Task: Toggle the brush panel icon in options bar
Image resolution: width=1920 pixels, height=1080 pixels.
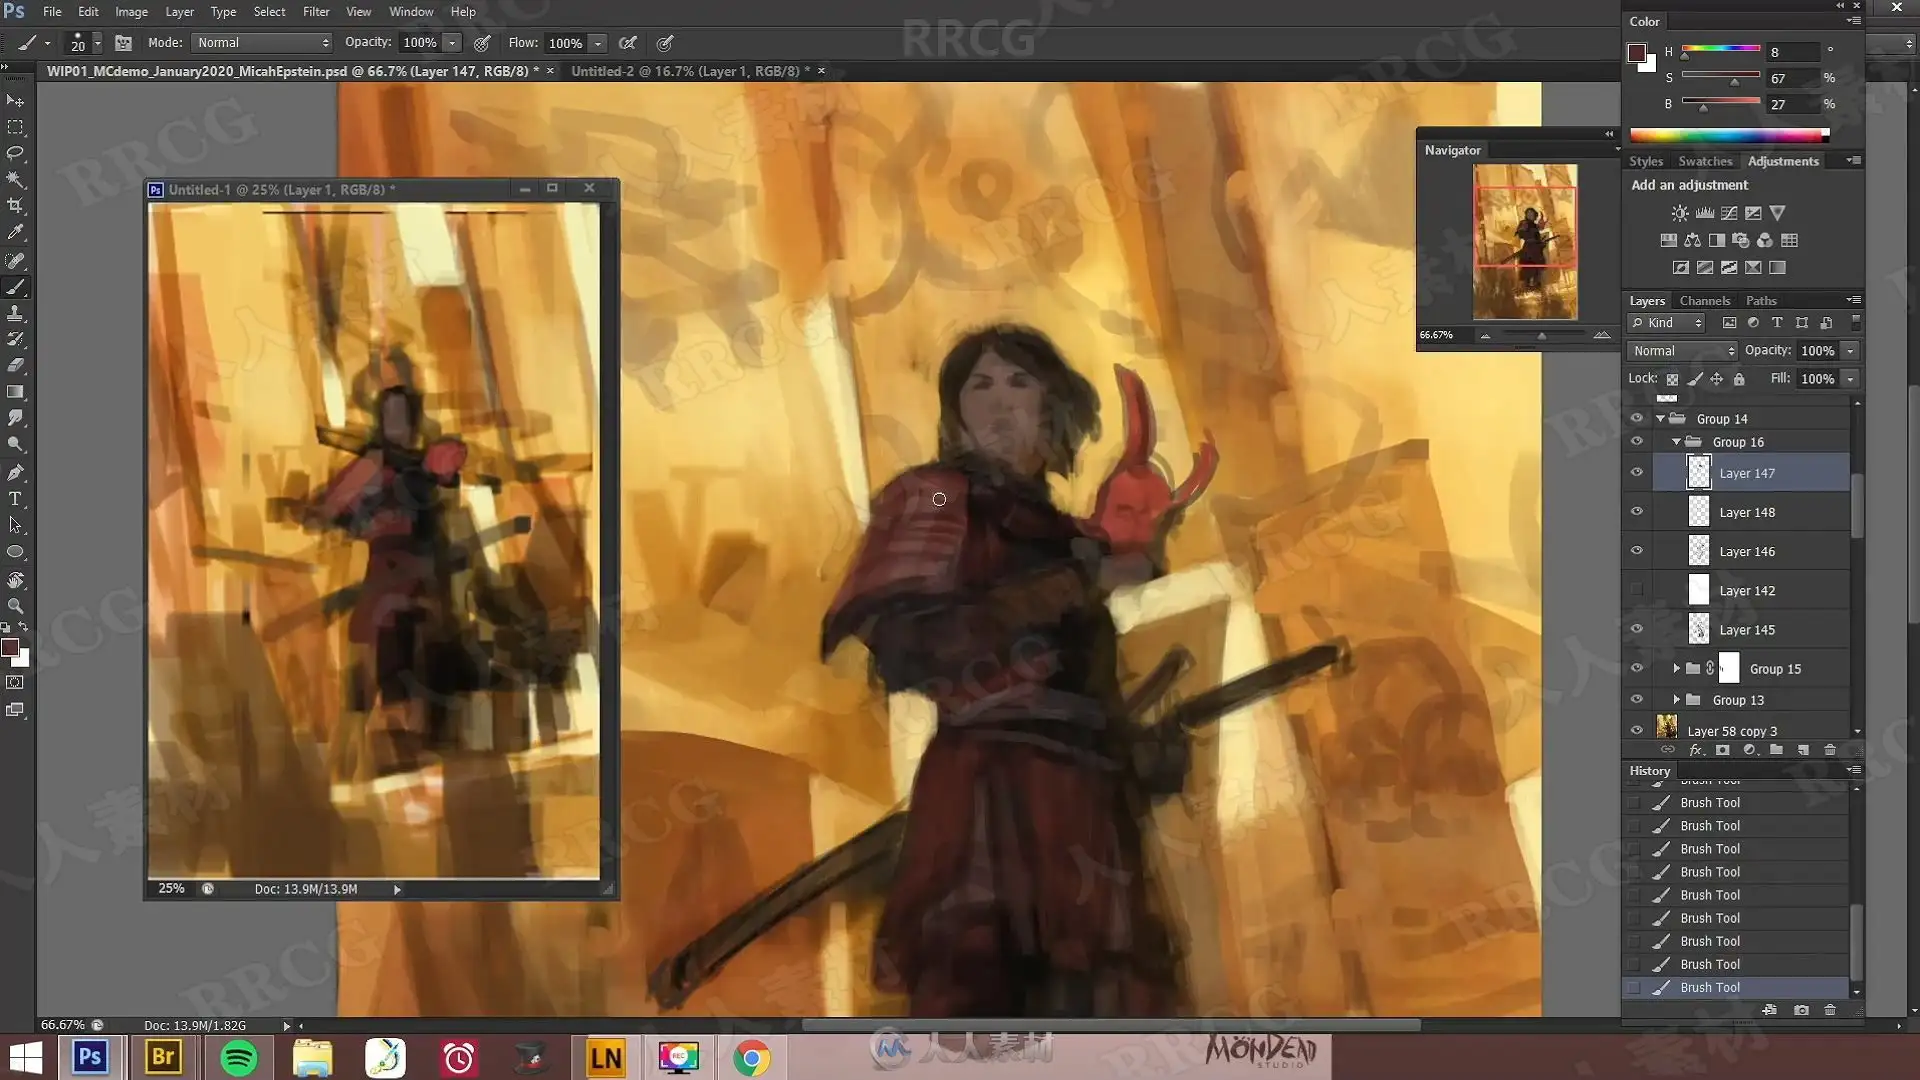Action: point(123,43)
